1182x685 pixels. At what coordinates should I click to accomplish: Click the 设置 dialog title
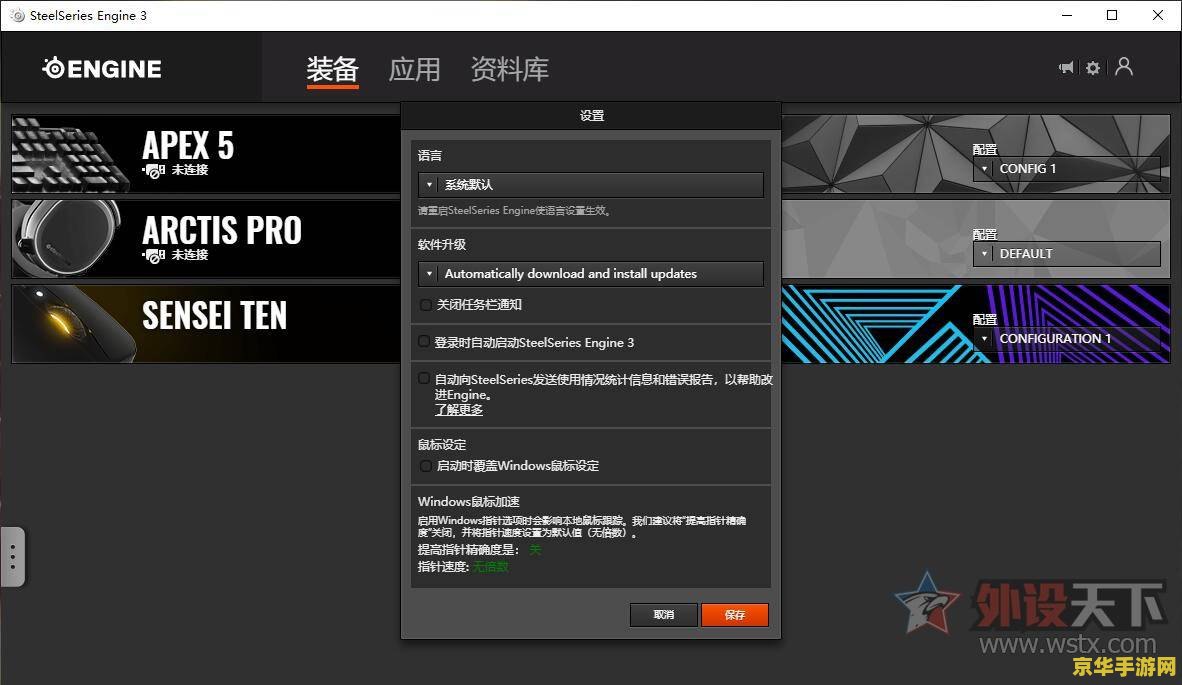coord(592,116)
